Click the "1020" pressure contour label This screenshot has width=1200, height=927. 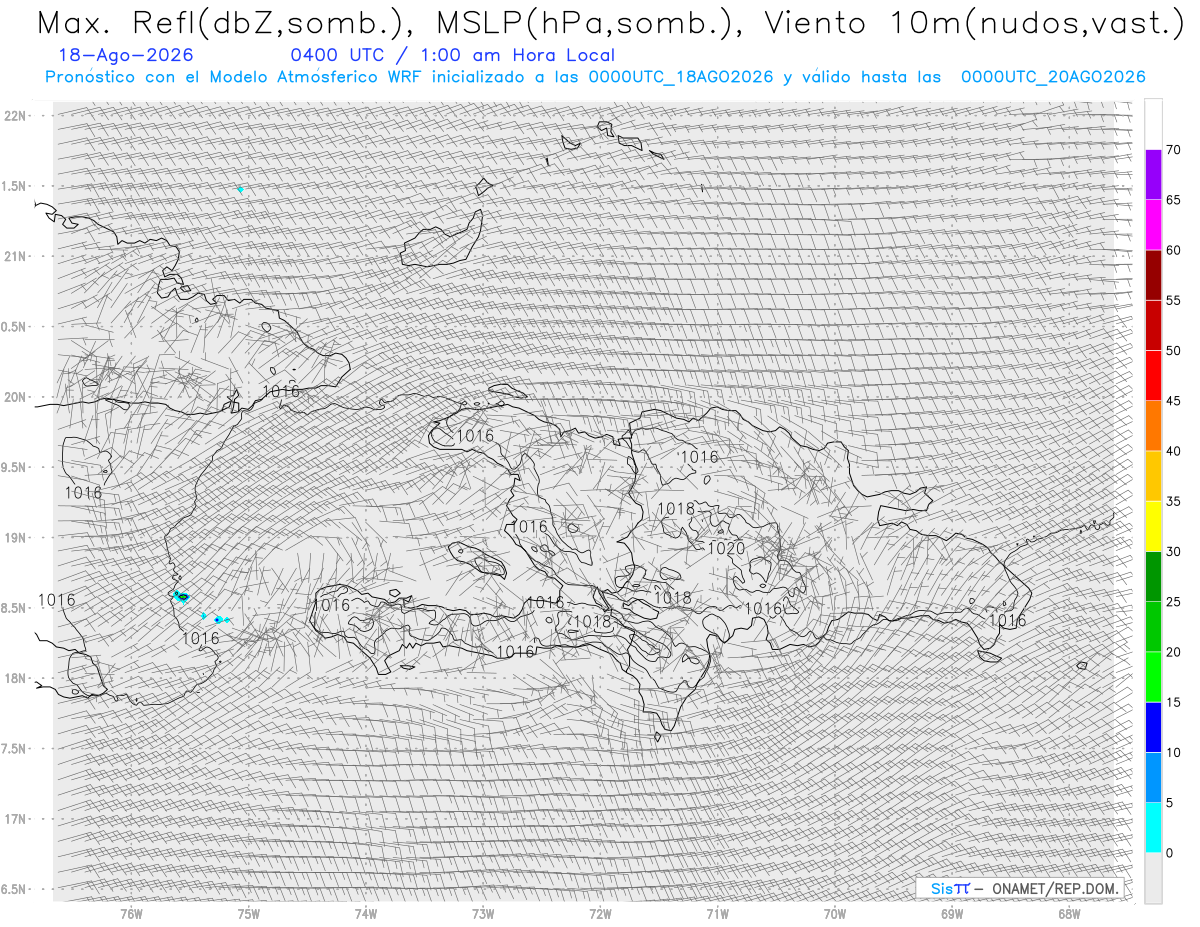tap(726, 548)
